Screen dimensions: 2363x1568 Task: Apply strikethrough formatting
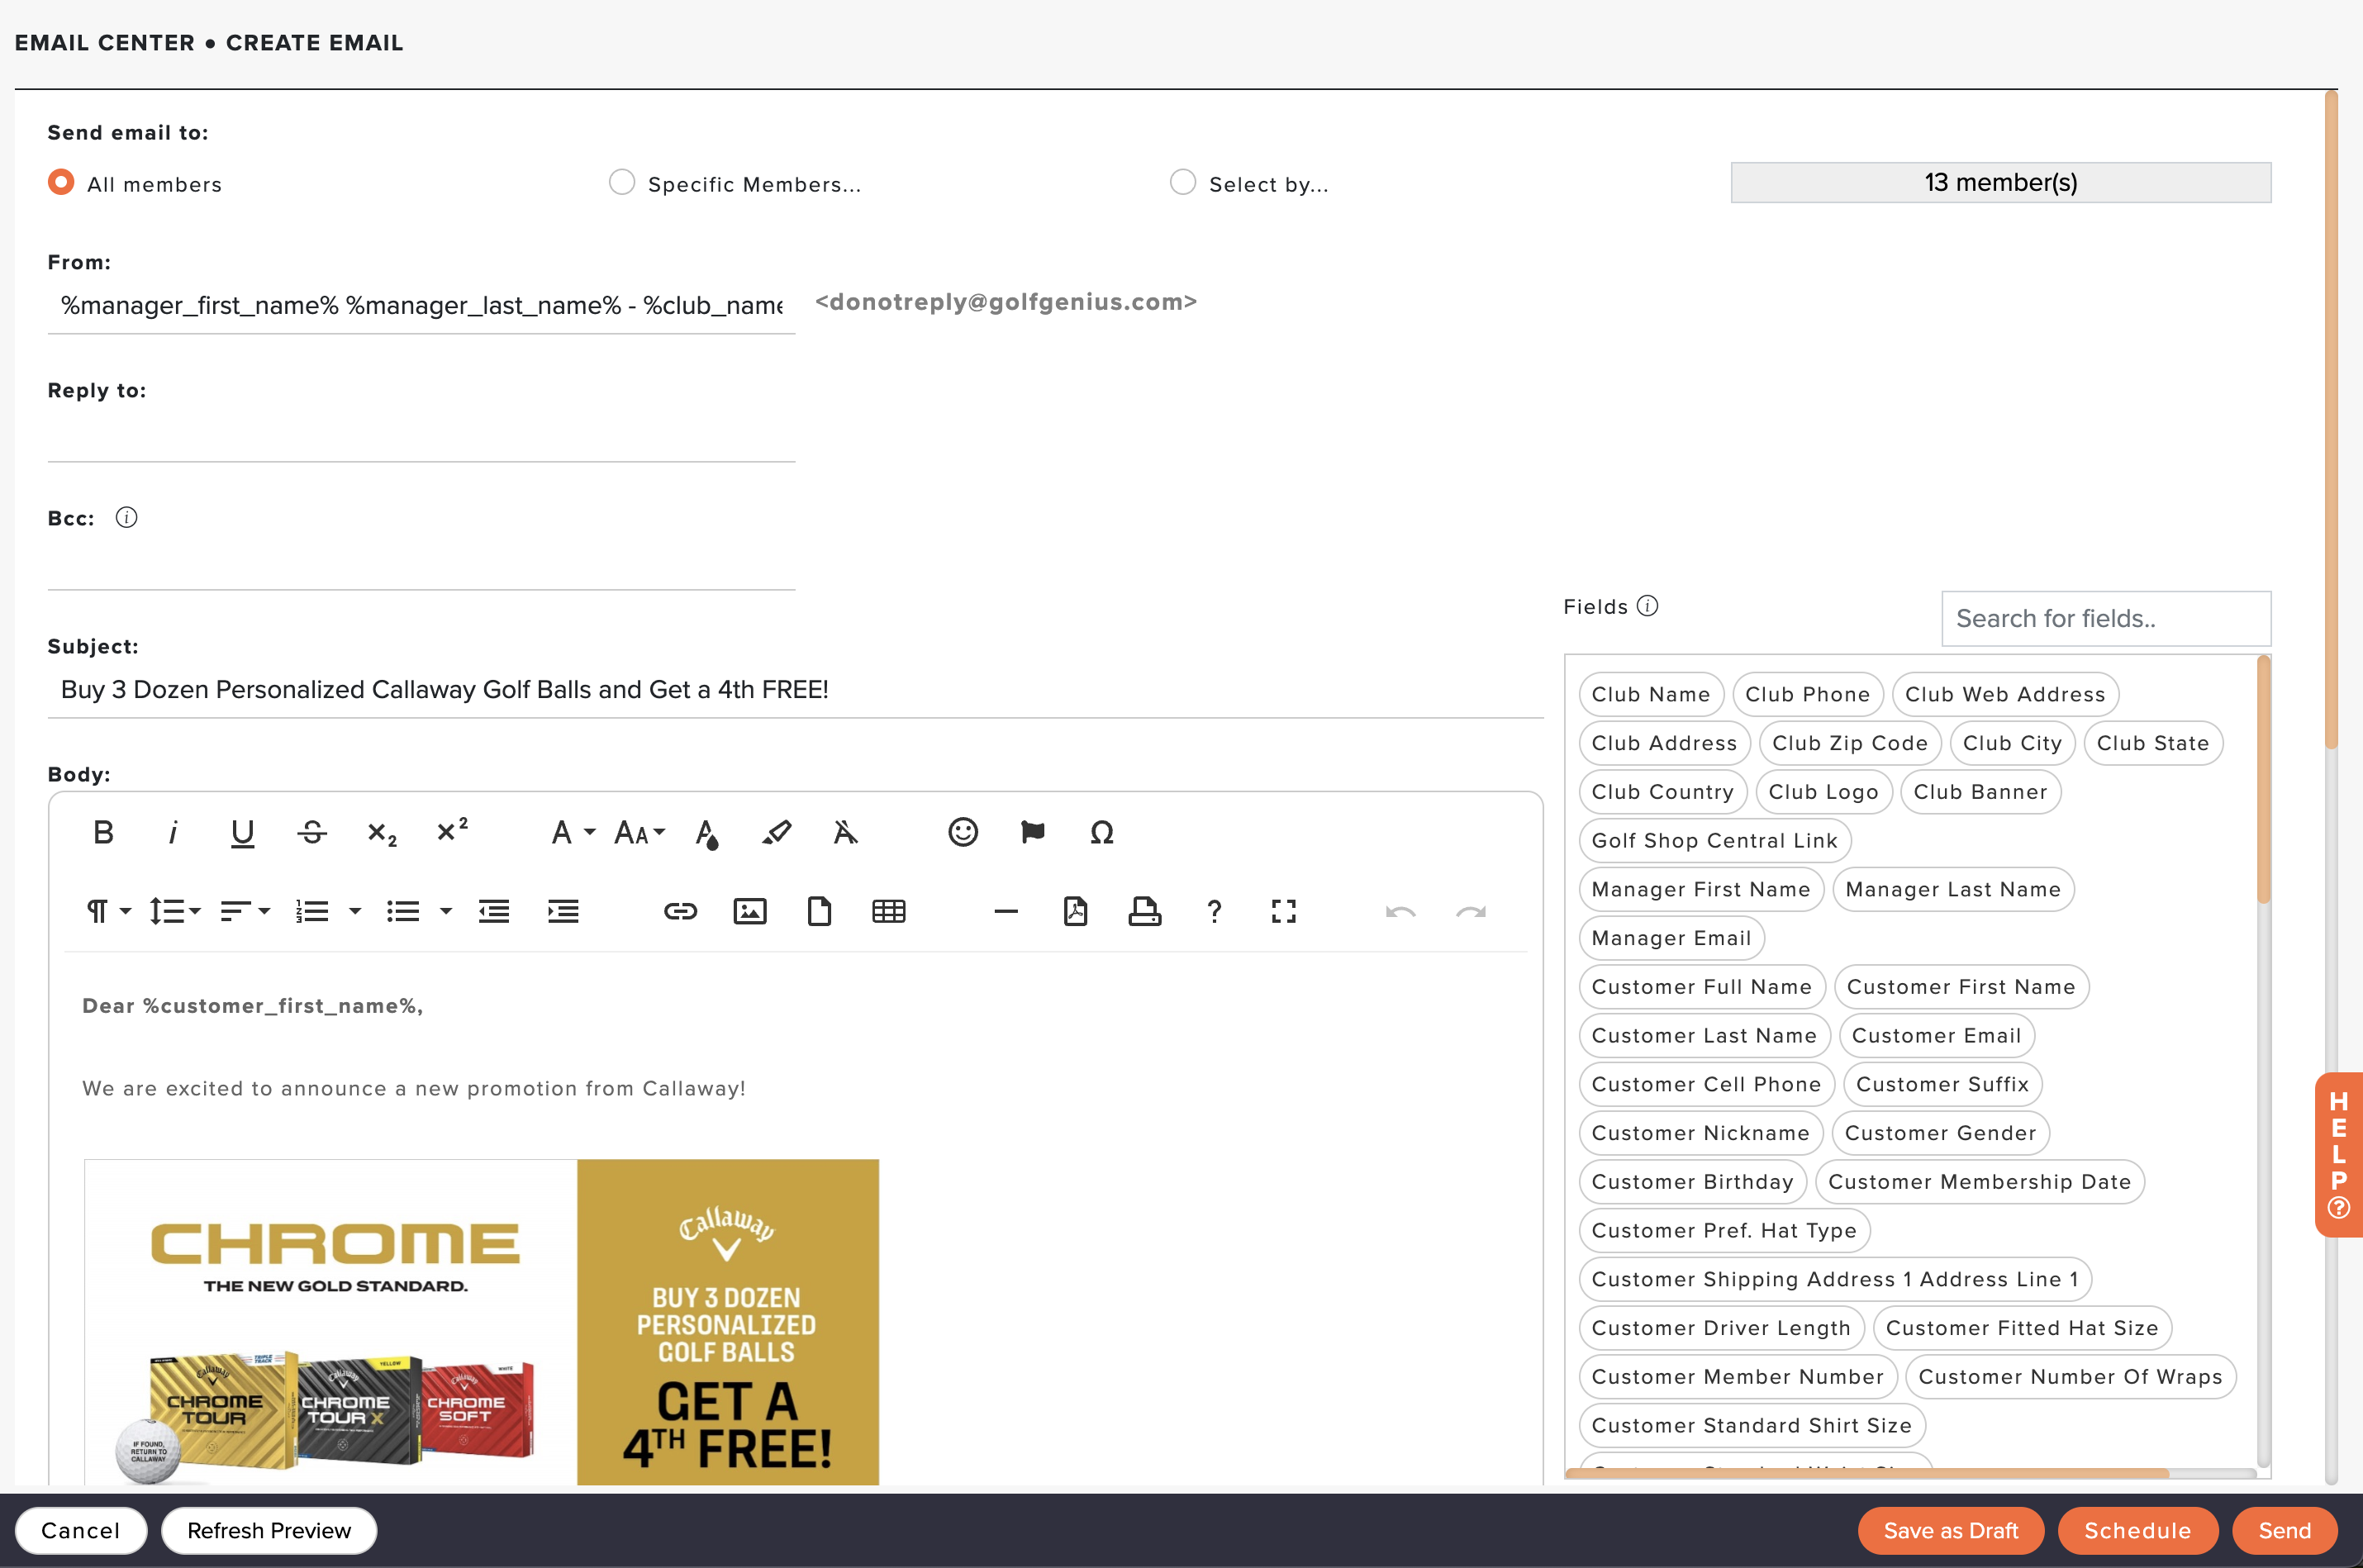click(x=312, y=832)
